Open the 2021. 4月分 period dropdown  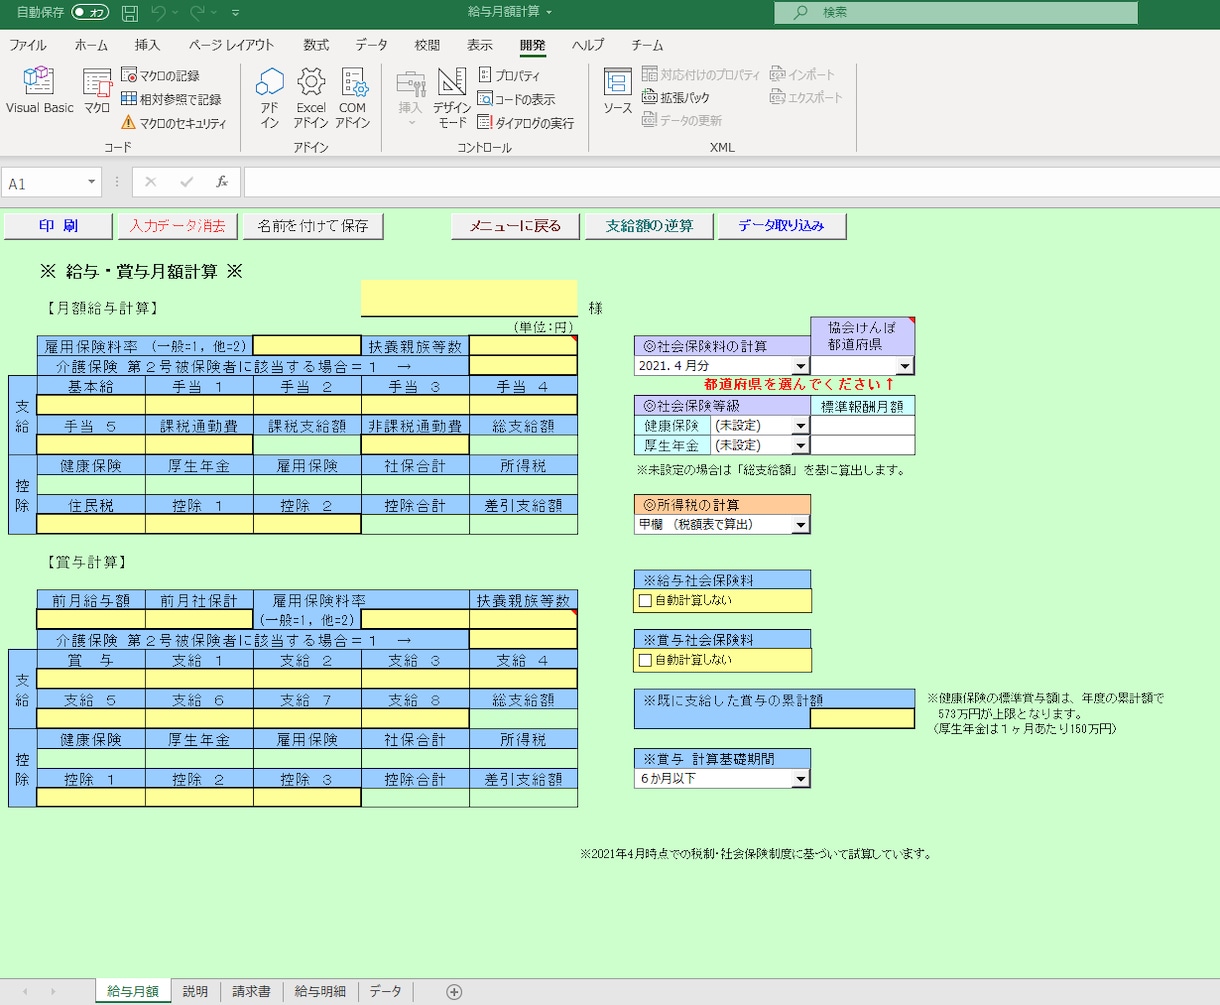(x=801, y=366)
